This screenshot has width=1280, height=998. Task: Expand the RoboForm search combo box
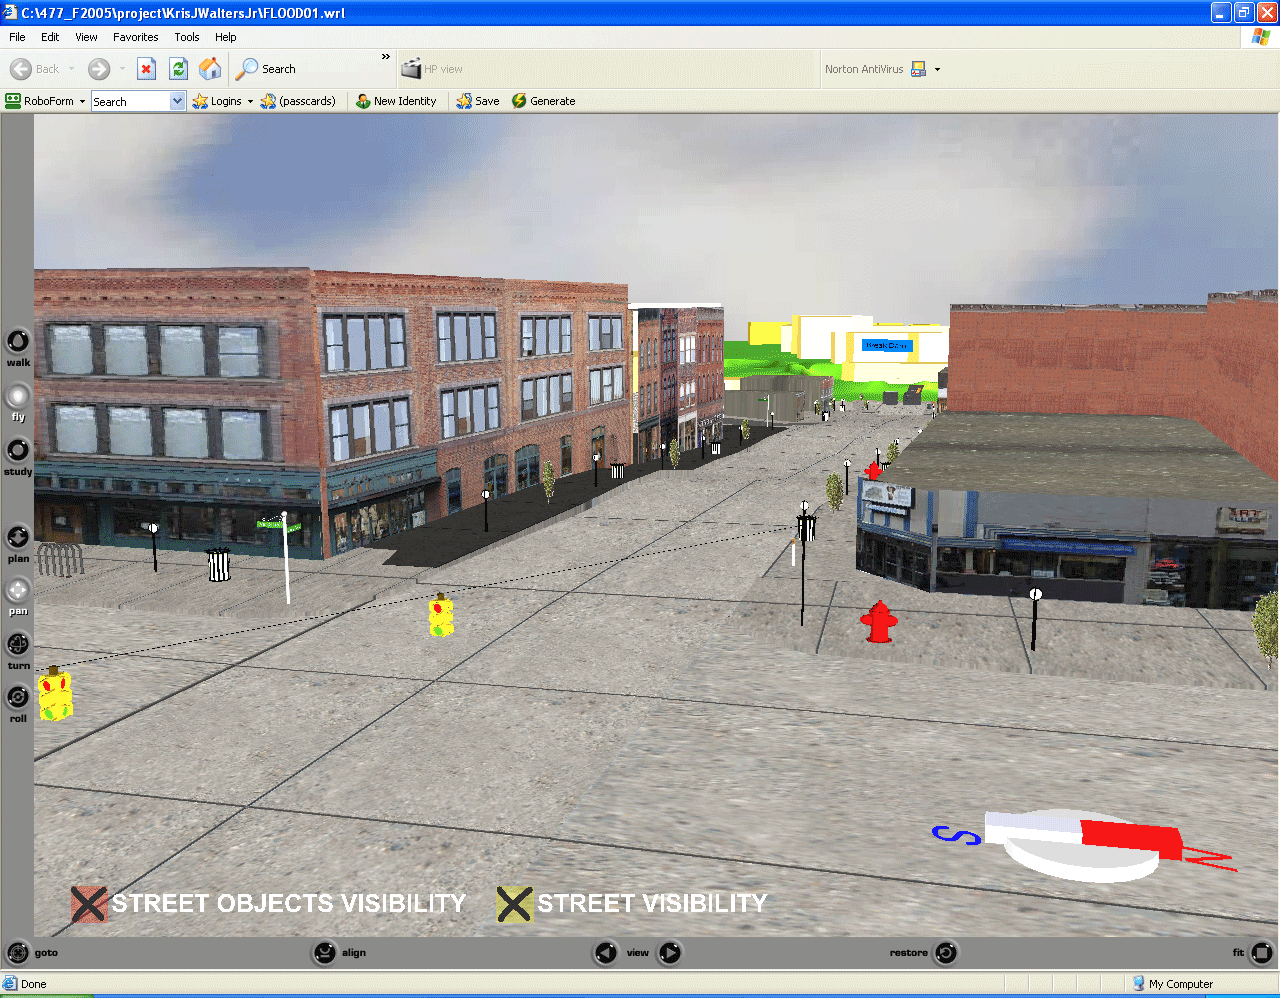tap(177, 101)
